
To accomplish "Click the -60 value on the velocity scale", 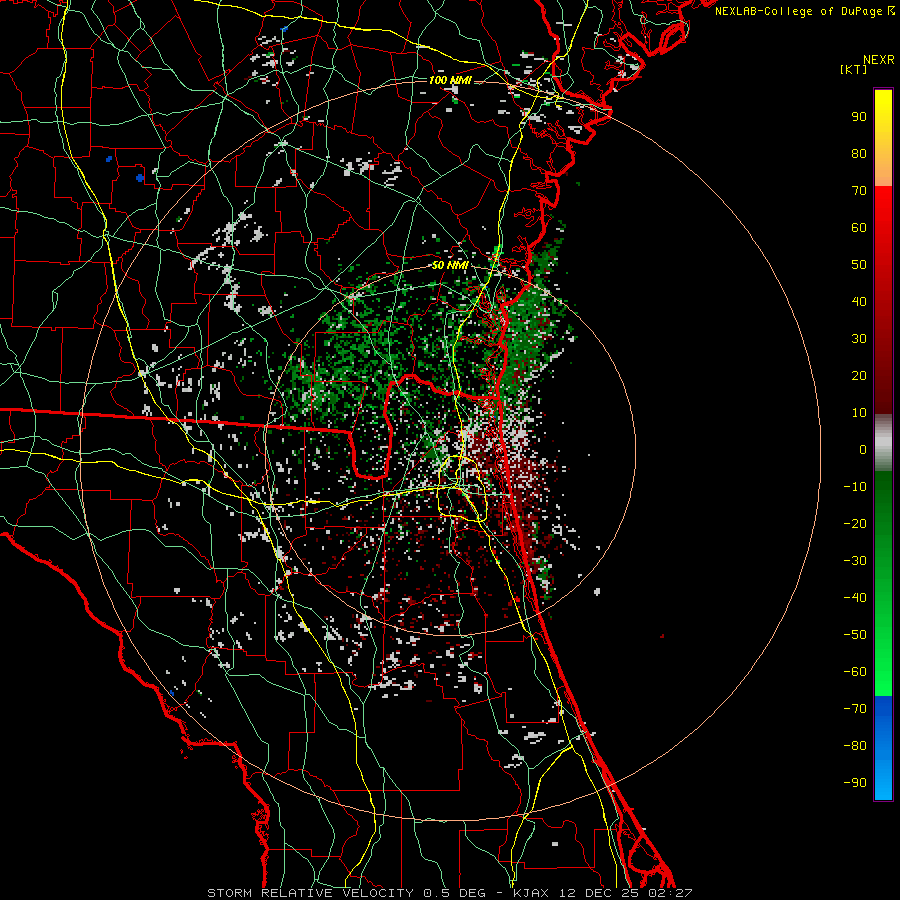I will click(x=855, y=672).
